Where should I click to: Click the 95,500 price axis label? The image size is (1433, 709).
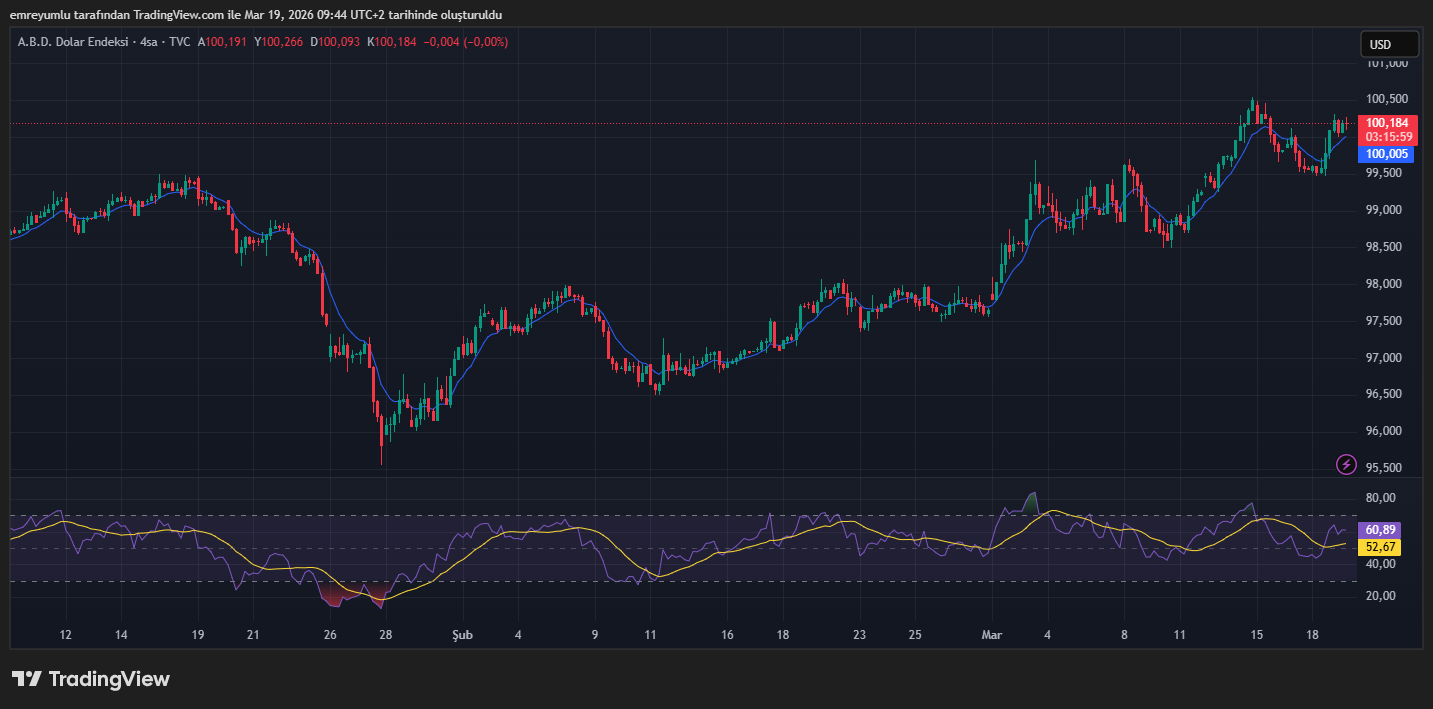1386,468
